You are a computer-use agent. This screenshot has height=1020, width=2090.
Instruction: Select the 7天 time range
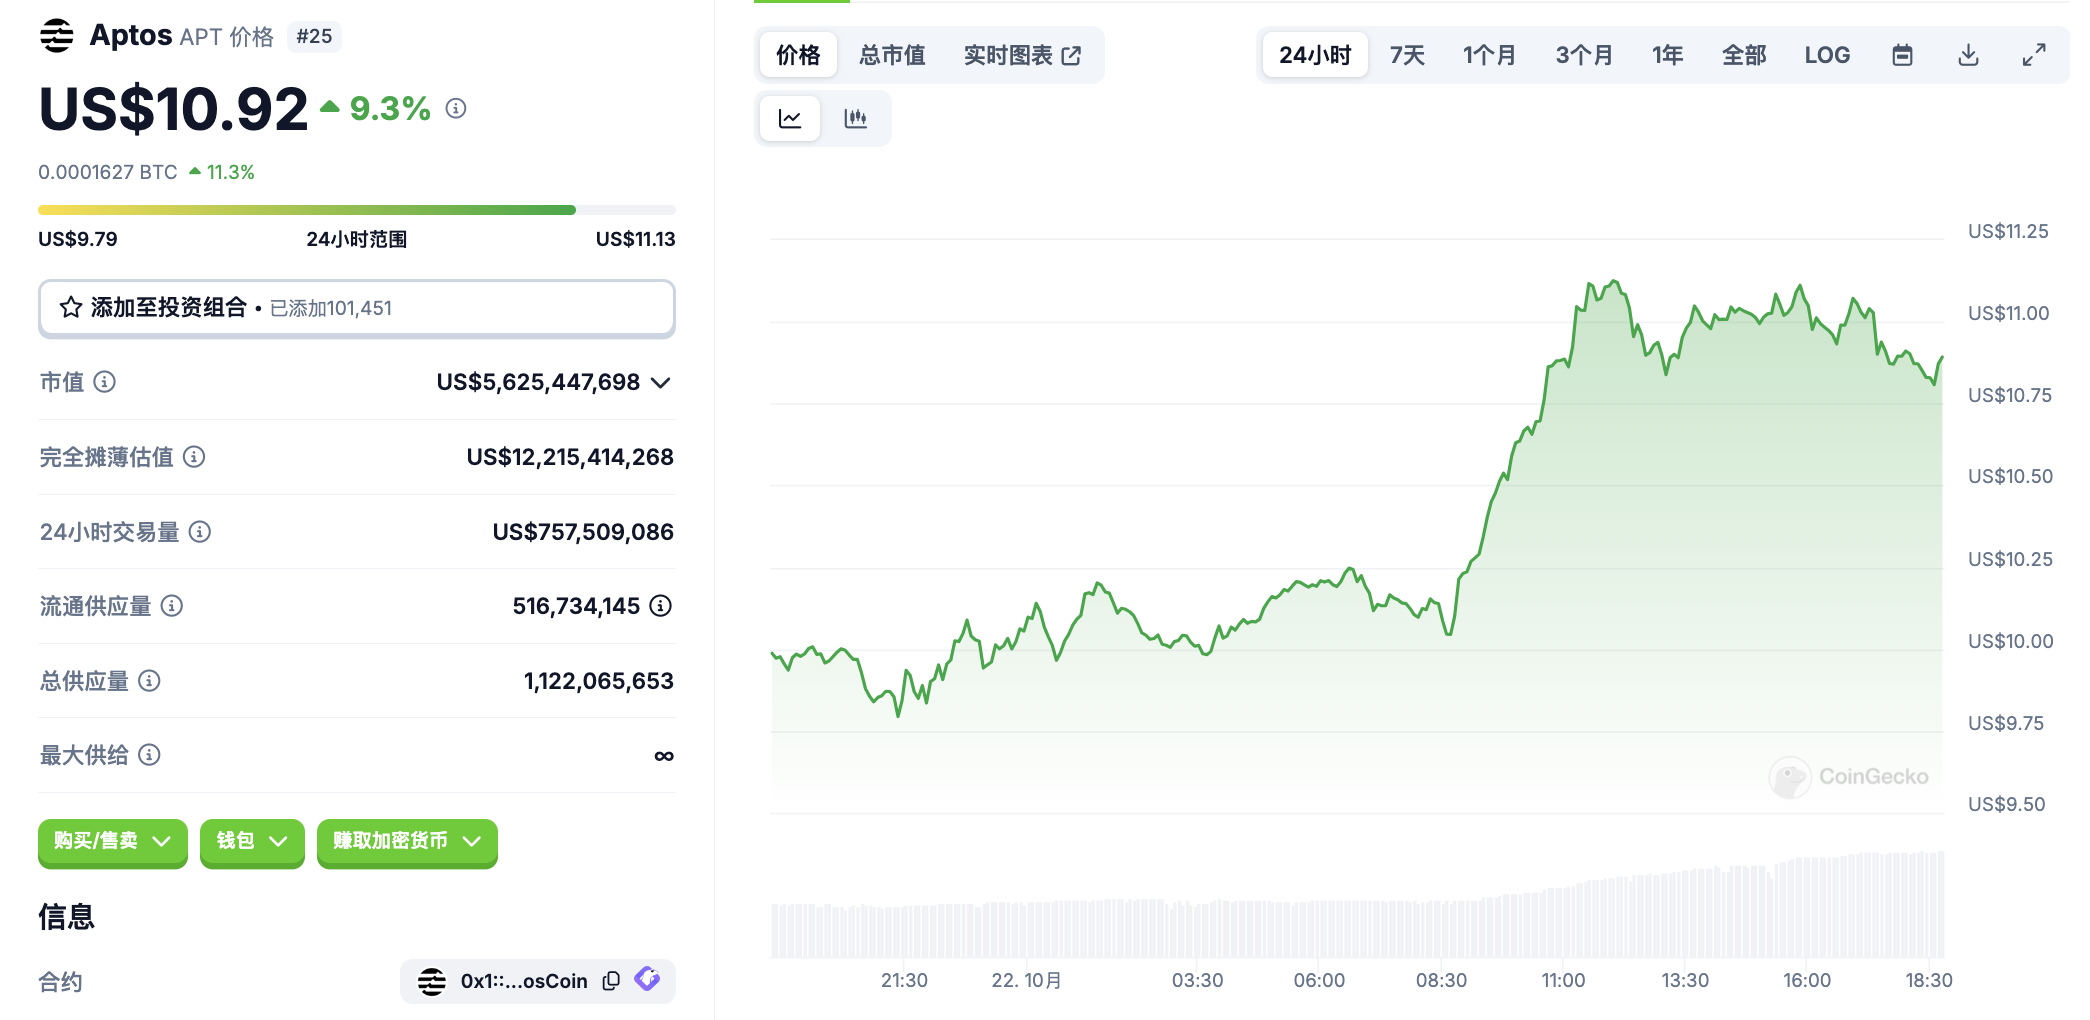click(x=1407, y=55)
